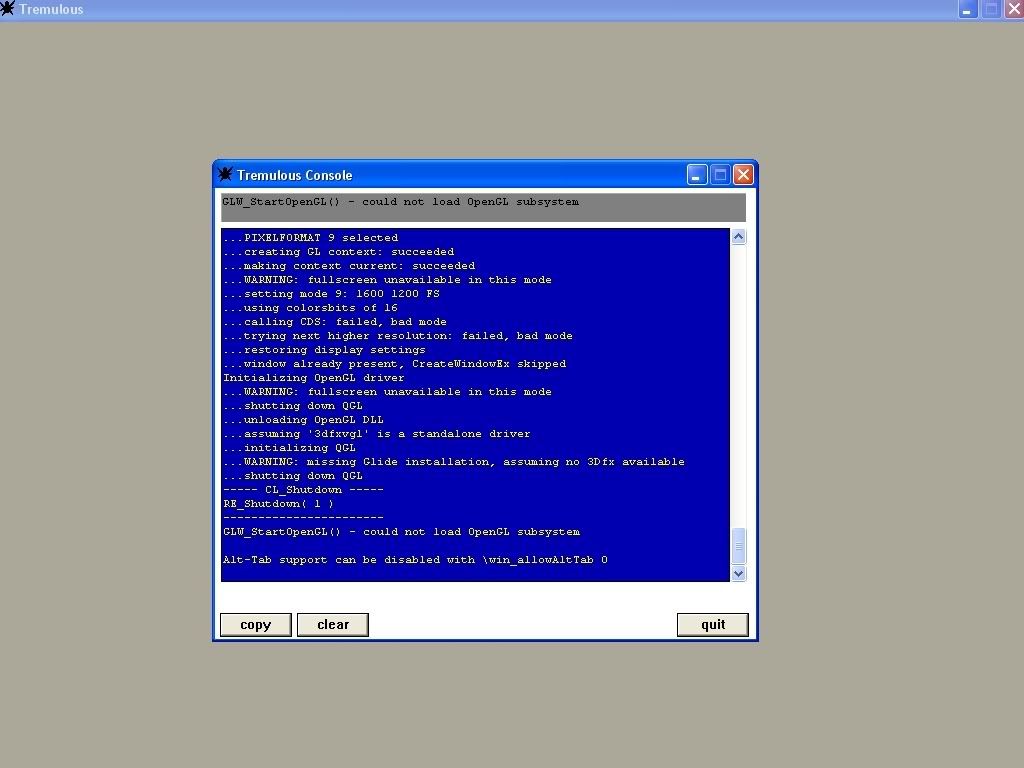1024x768 pixels.
Task: Click the scrollbar up arrow
Action: pos(738,236)
